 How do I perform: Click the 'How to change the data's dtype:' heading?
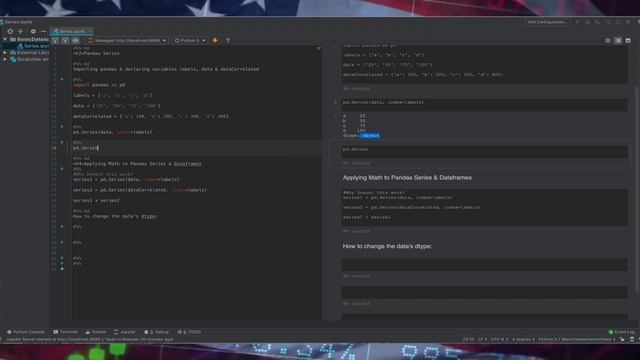pos(387,246)
